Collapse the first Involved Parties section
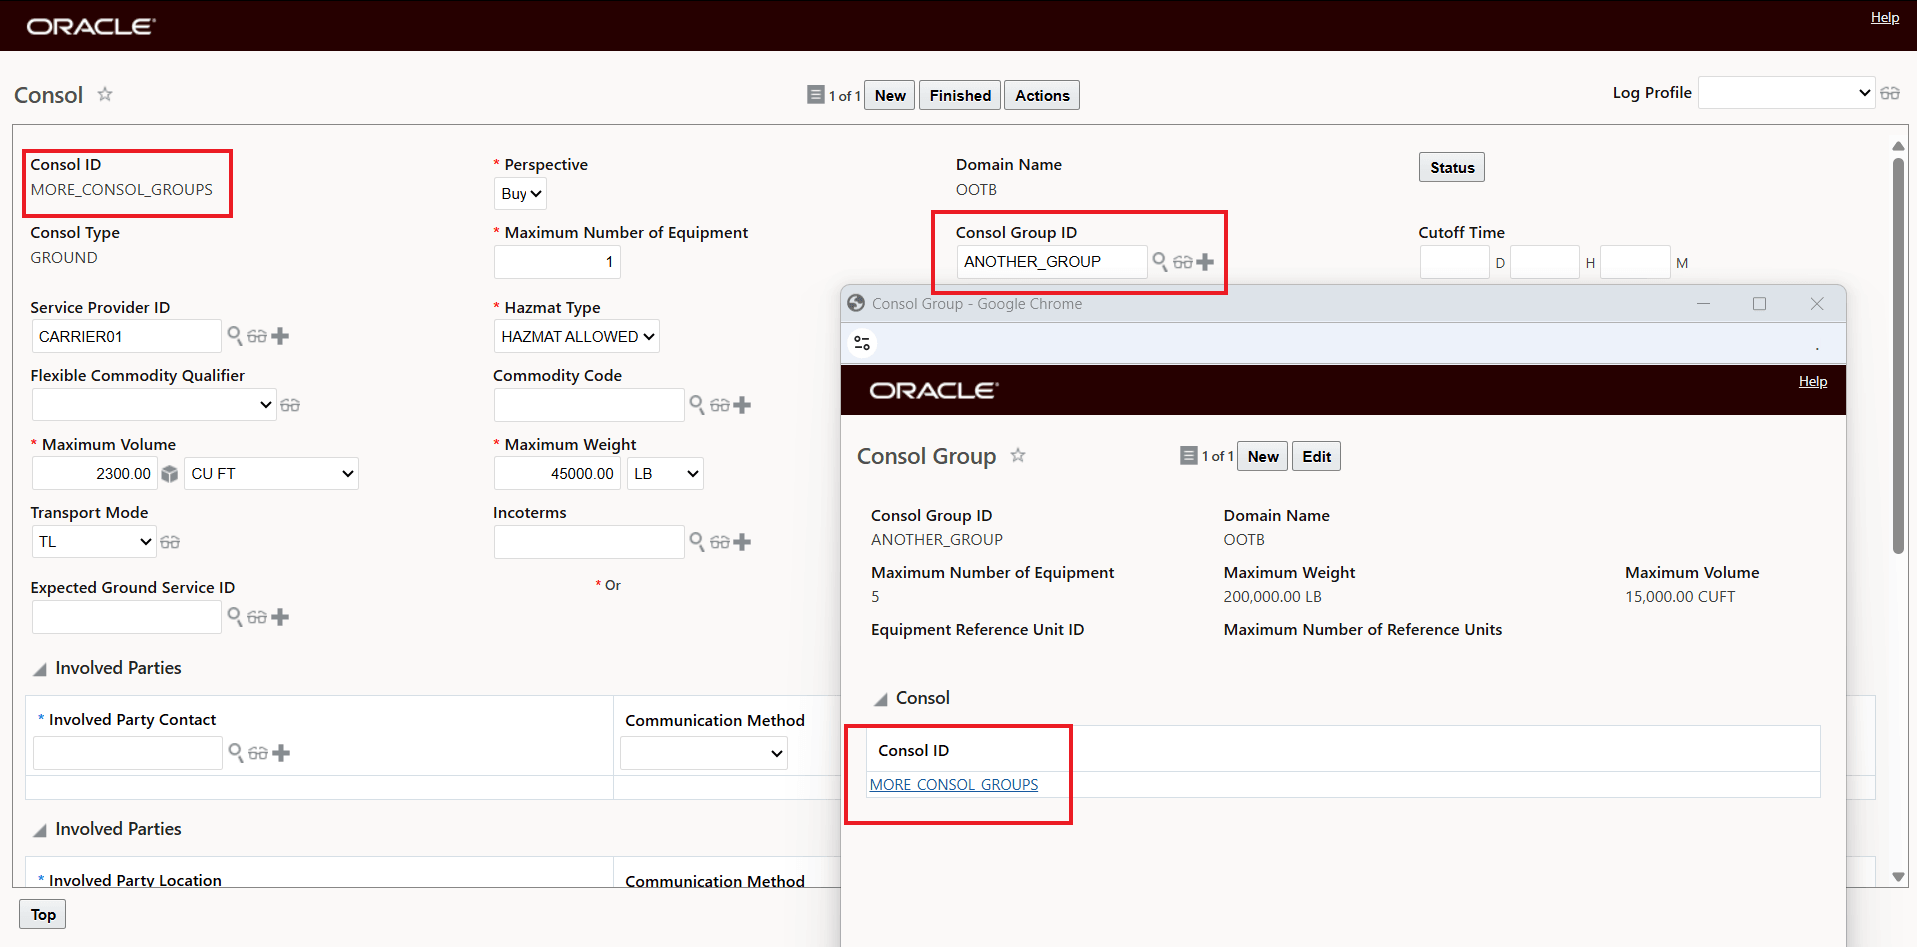The image size is (1917, 947). pos(40,669)
